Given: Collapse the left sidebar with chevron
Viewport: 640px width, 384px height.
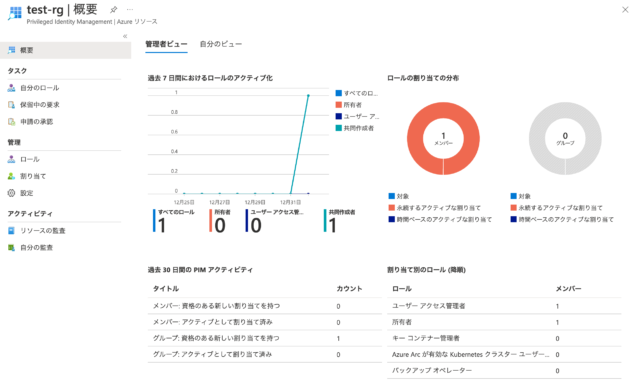Looking at the screenshot, I should pos(125,36).
